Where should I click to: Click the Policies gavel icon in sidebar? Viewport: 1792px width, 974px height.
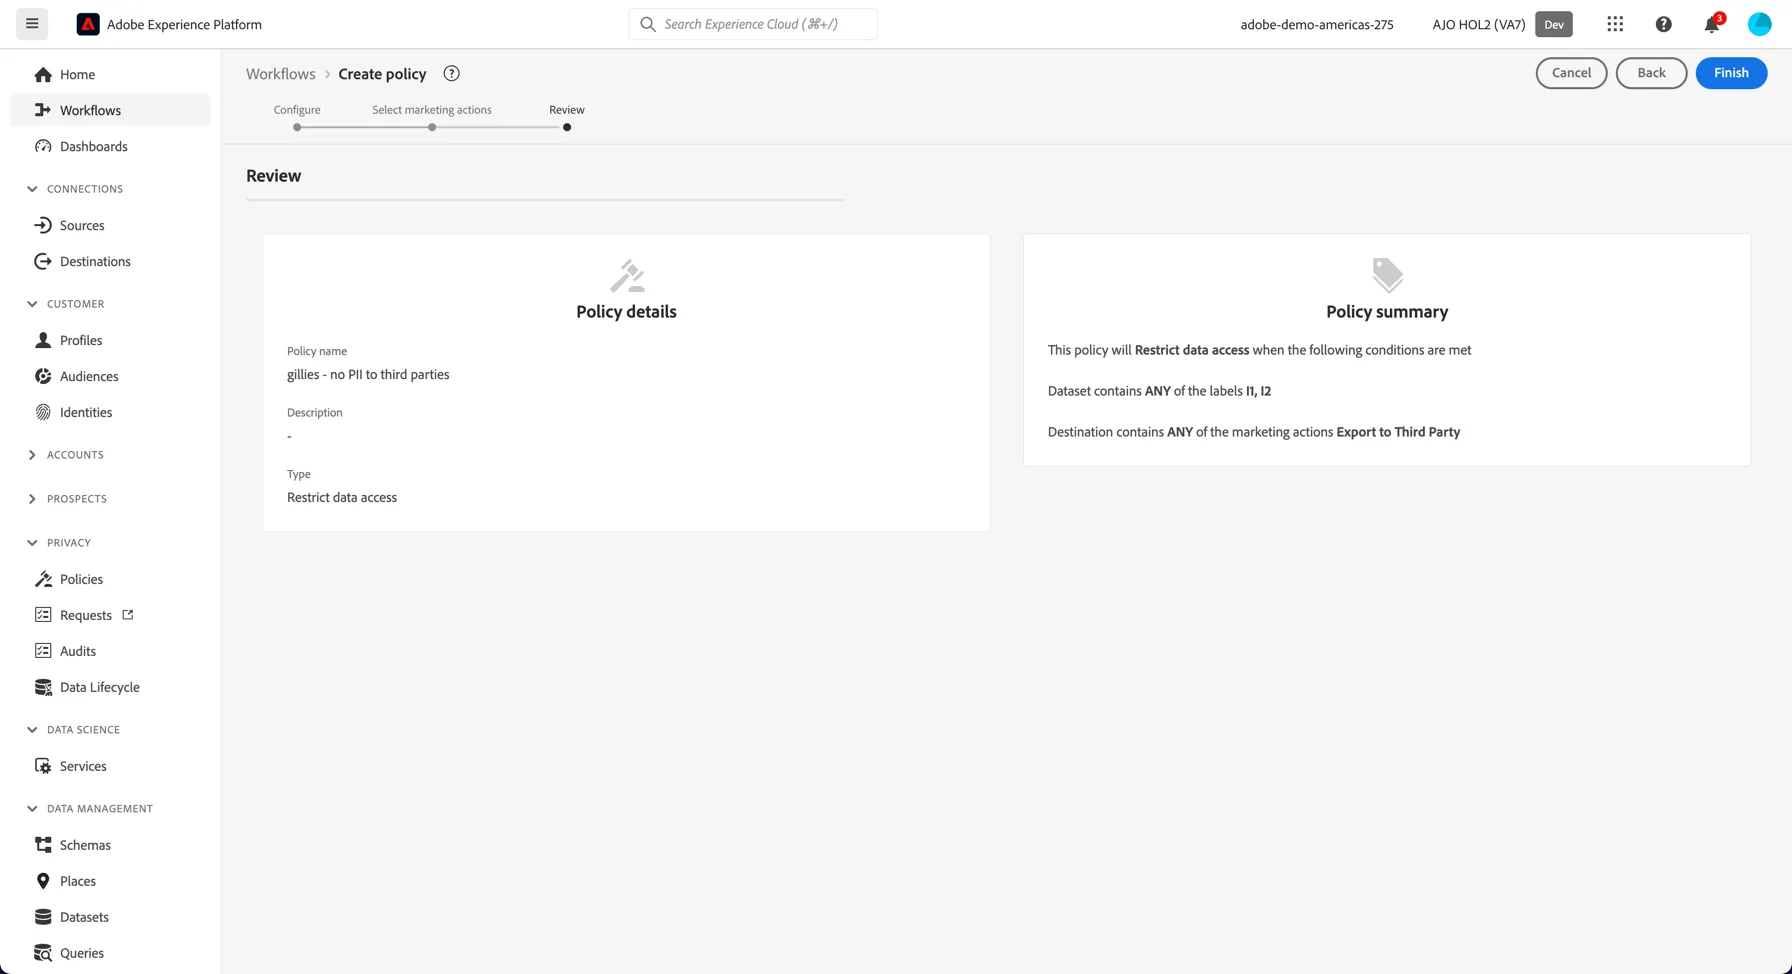tap(43, 579)
